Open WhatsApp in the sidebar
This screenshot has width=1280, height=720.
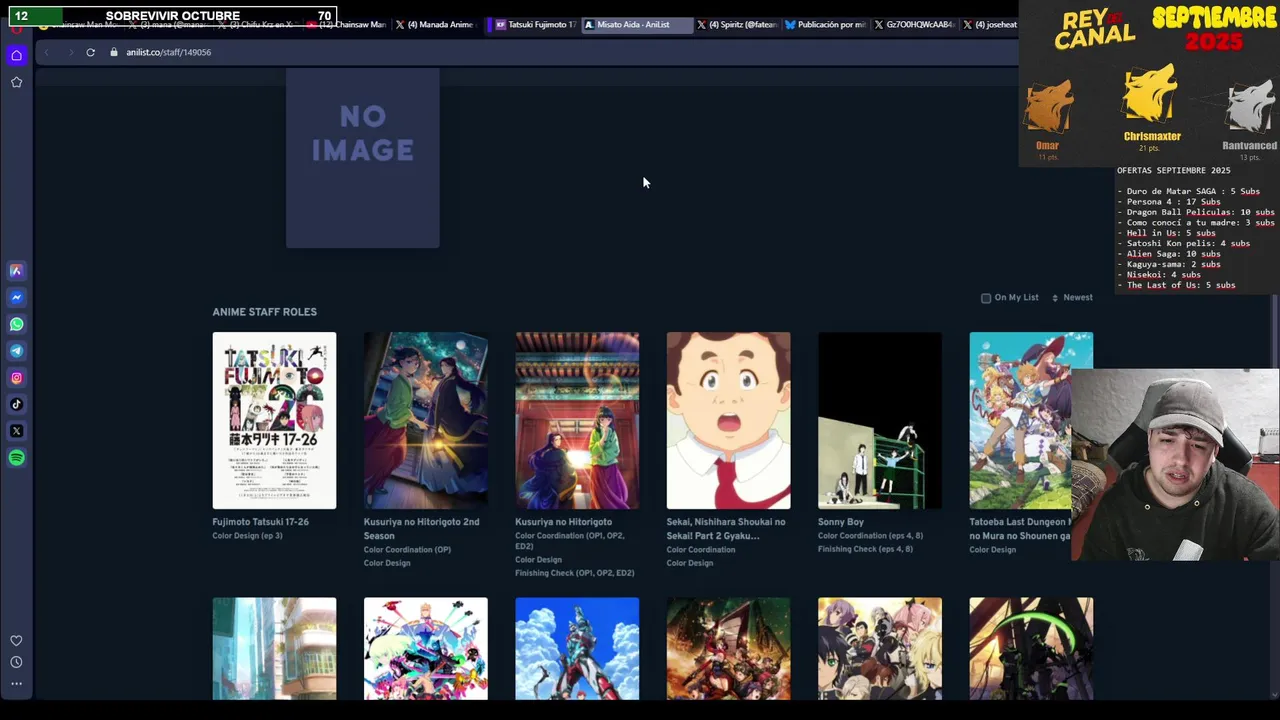click(16, 324)
